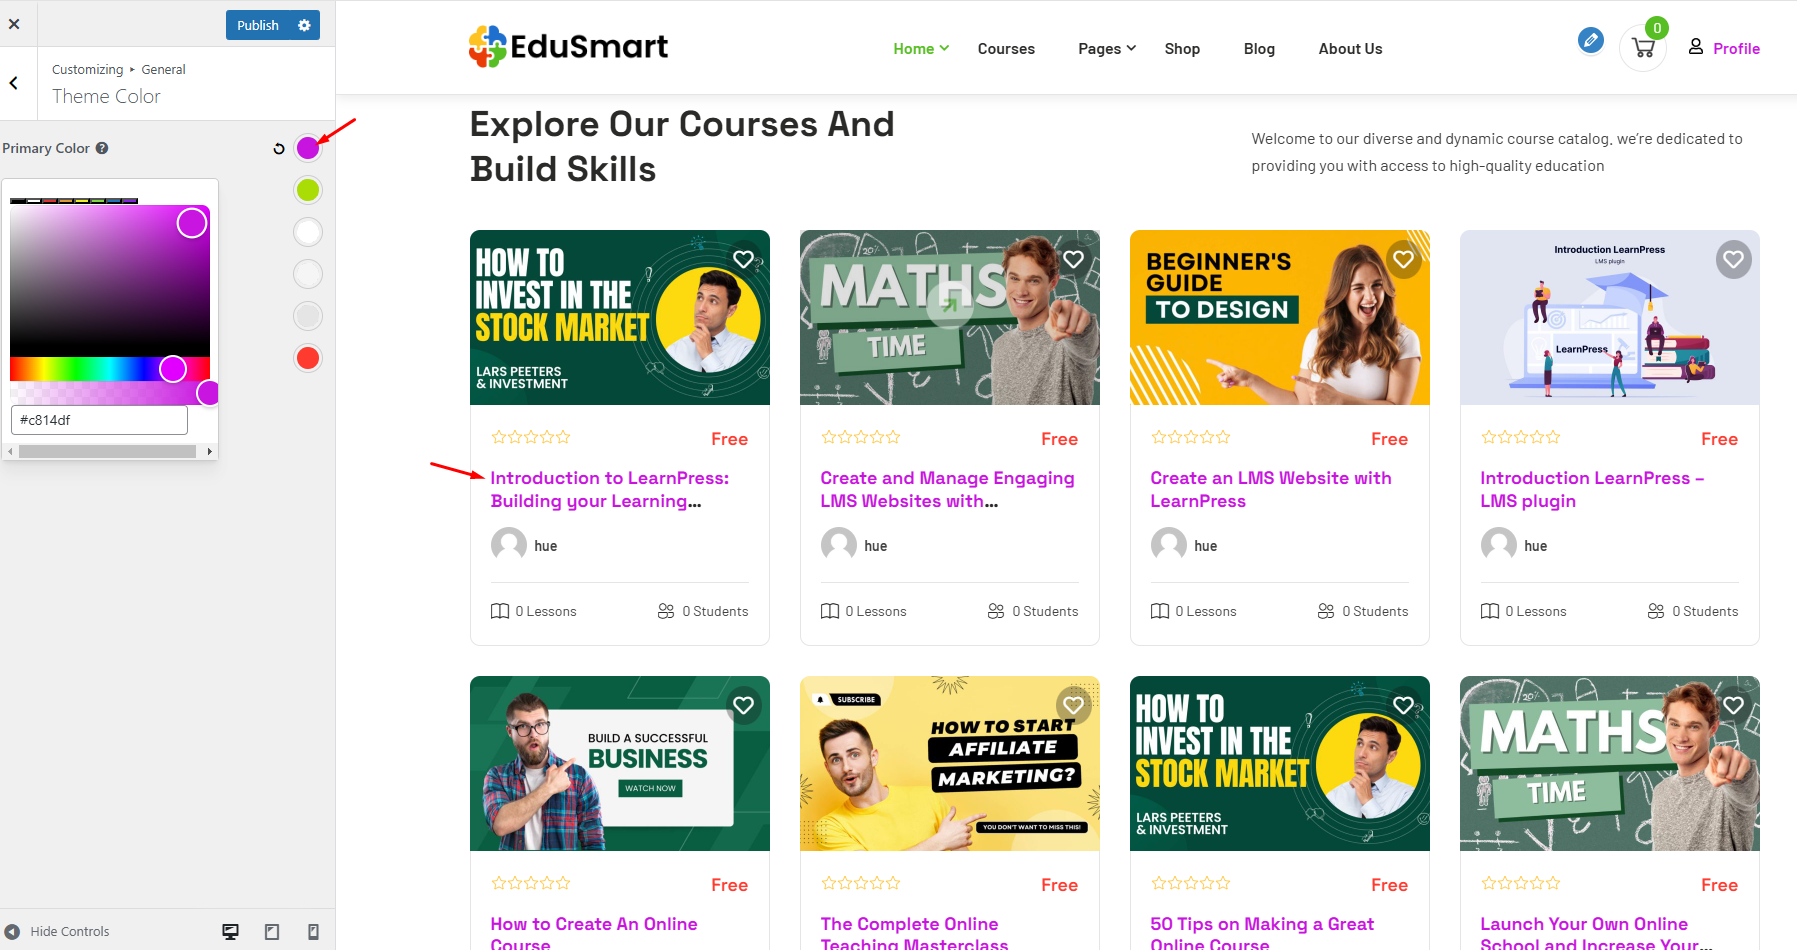Switch to desktop preview
This screenshot has width=1797, height=950.
[x=230, y=932]
